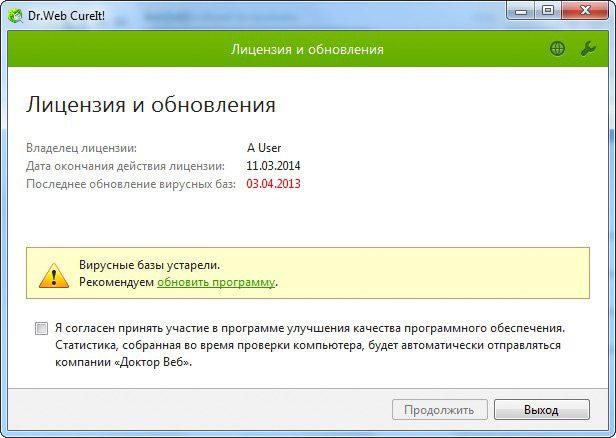Screen dimensions: 616x438
Task: Open the language globe icon
Action: (x=557, y=49)
